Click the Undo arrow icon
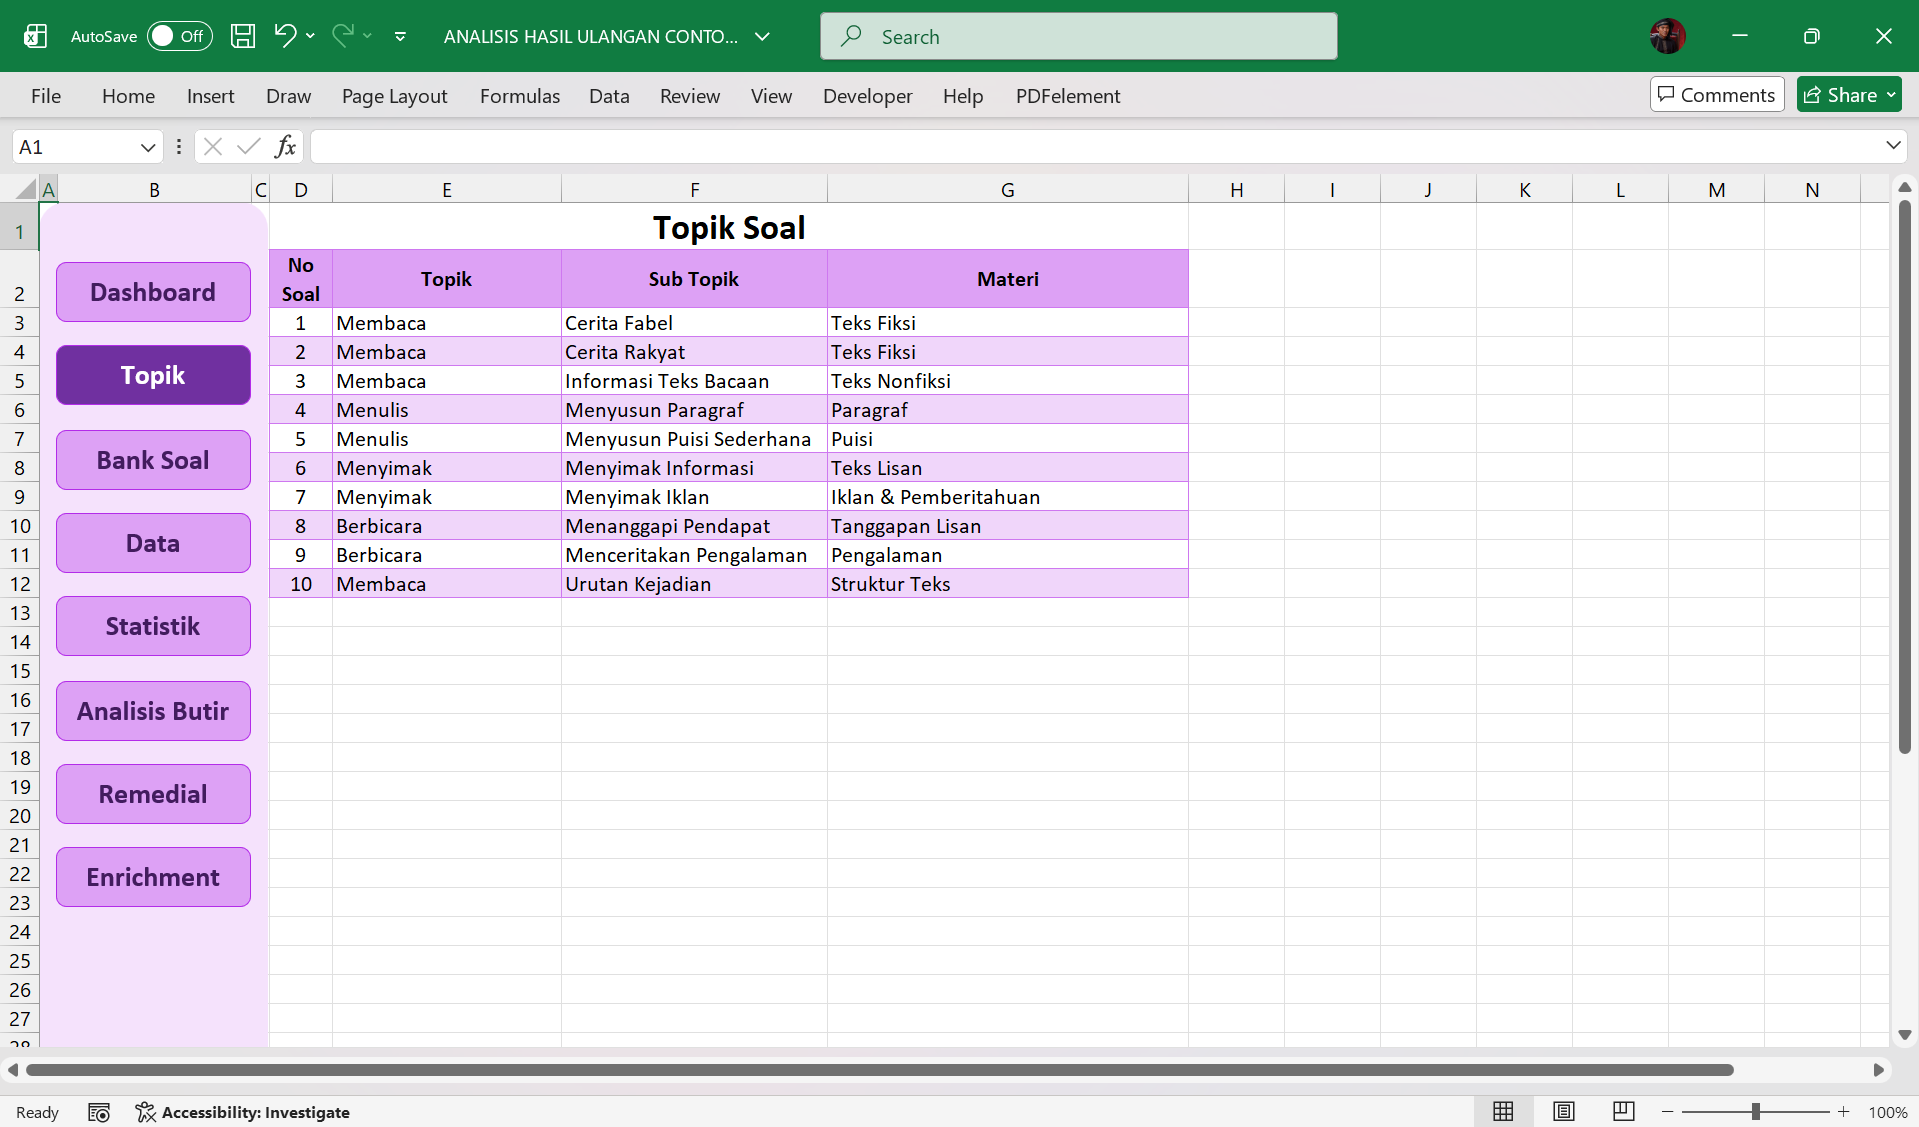 [x=285, y=36]
